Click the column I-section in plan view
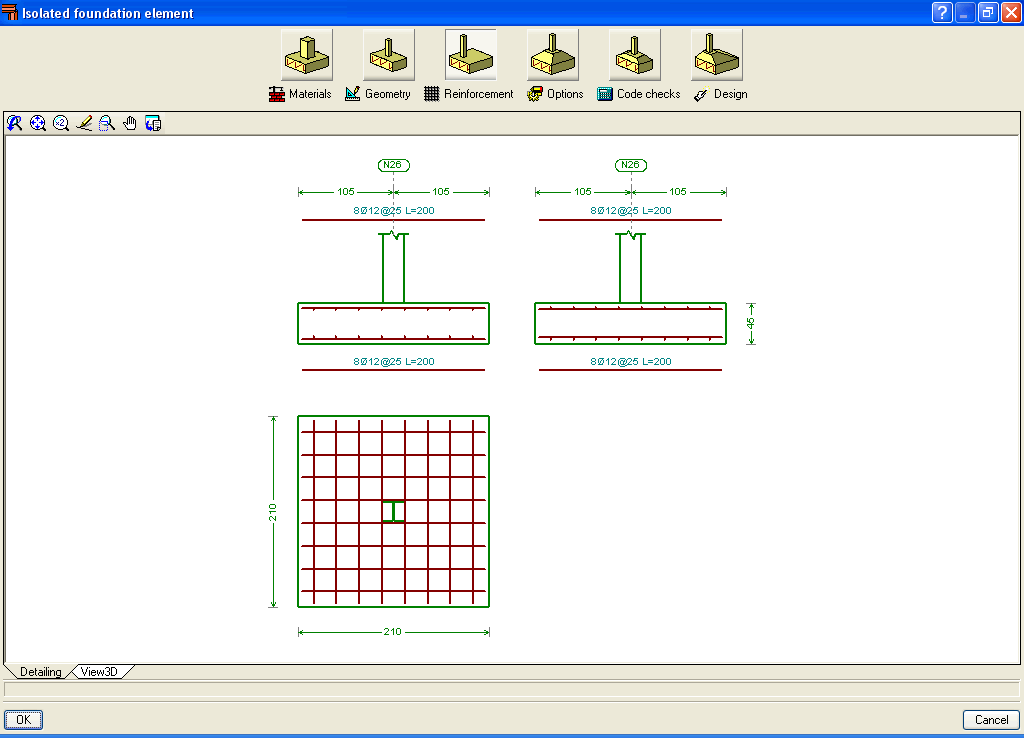This screenshot has width=1024, height=738. [393, 511]
